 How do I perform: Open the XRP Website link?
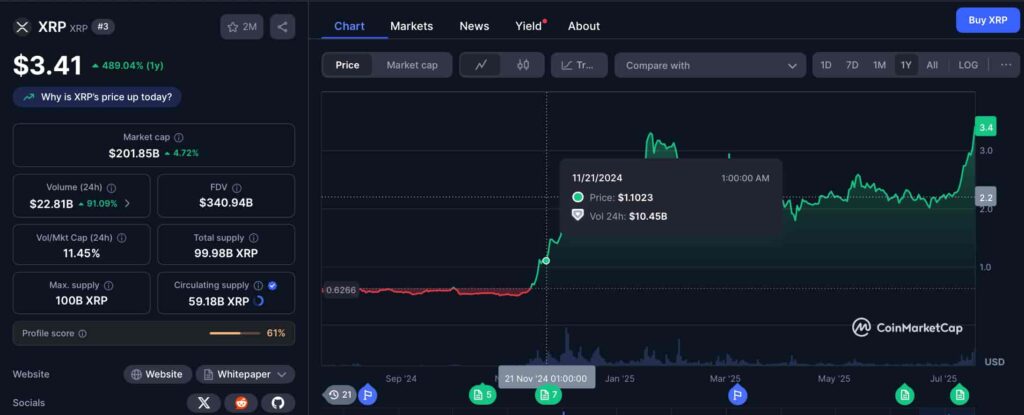coord(157,374)
